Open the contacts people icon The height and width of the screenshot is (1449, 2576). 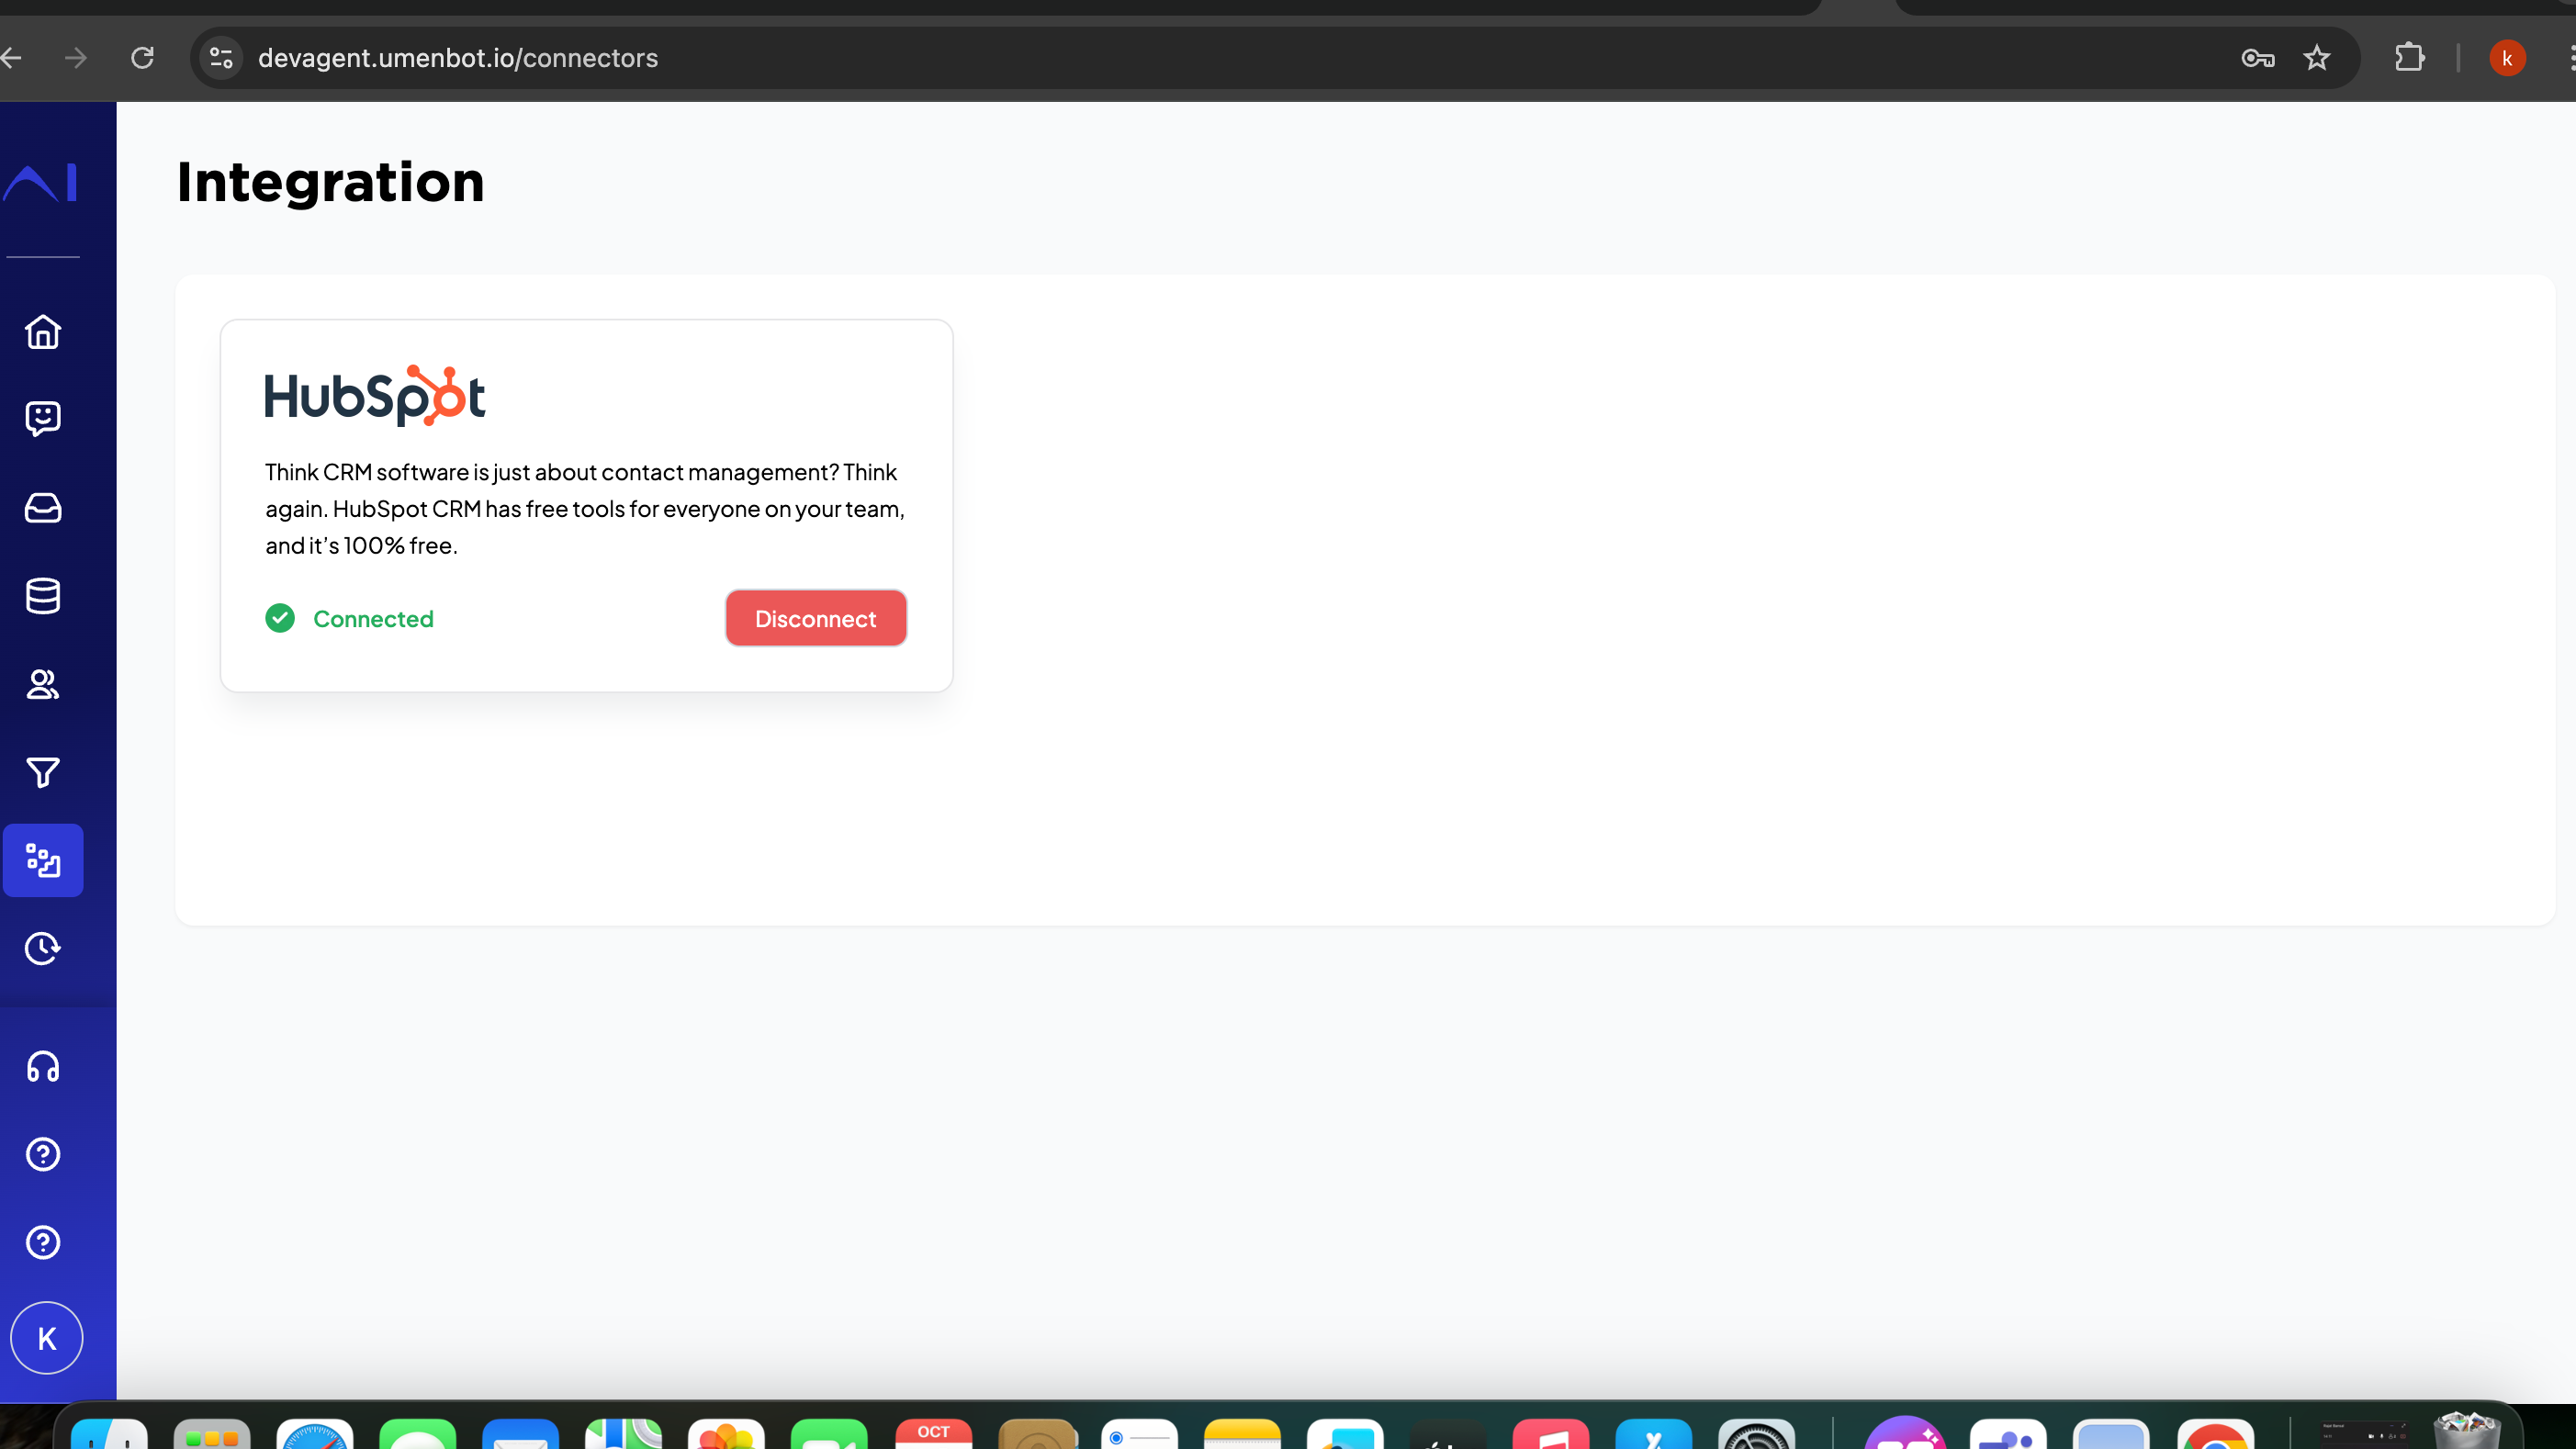[43, 684]
